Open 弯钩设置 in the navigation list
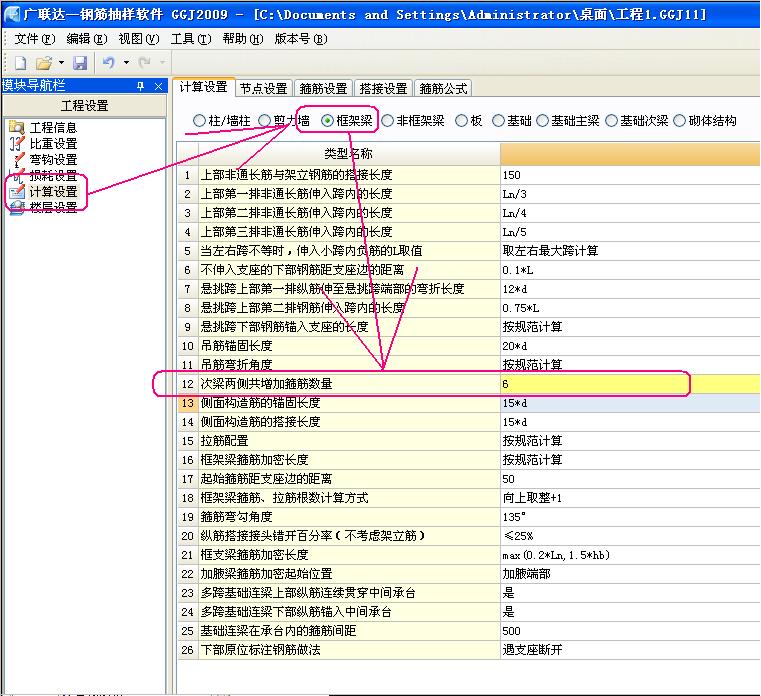The width and height of the screenshot is (761, 696). pos(53,160)
